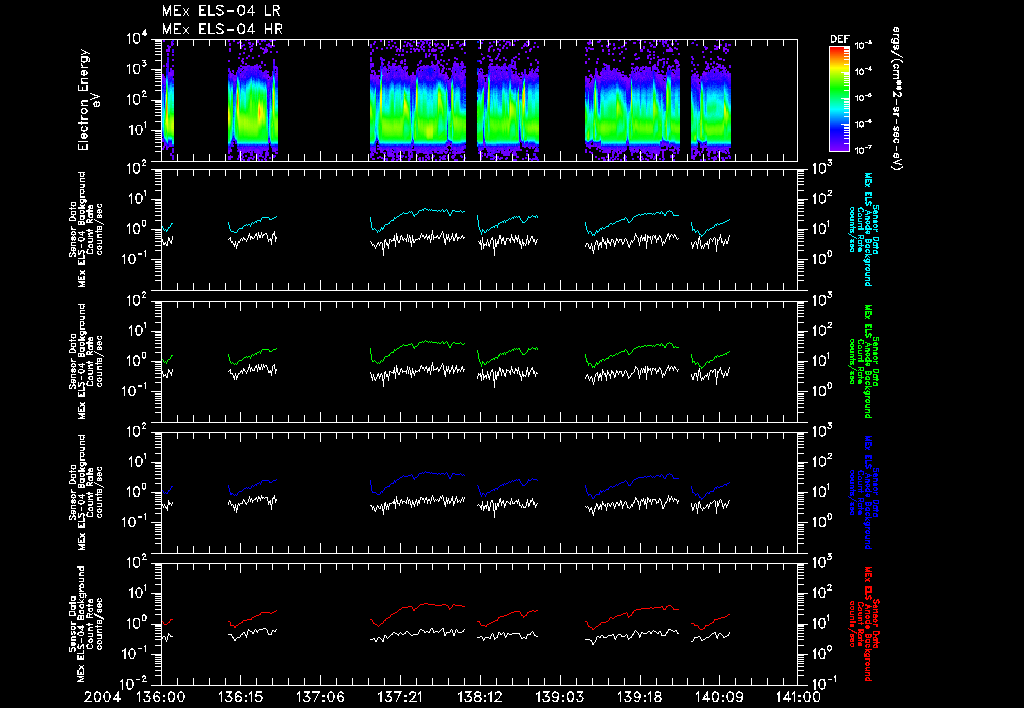The image size is (1024, 708).
Task: Select the 'Electron Energy eV' axis label
Action: (88, 100)
